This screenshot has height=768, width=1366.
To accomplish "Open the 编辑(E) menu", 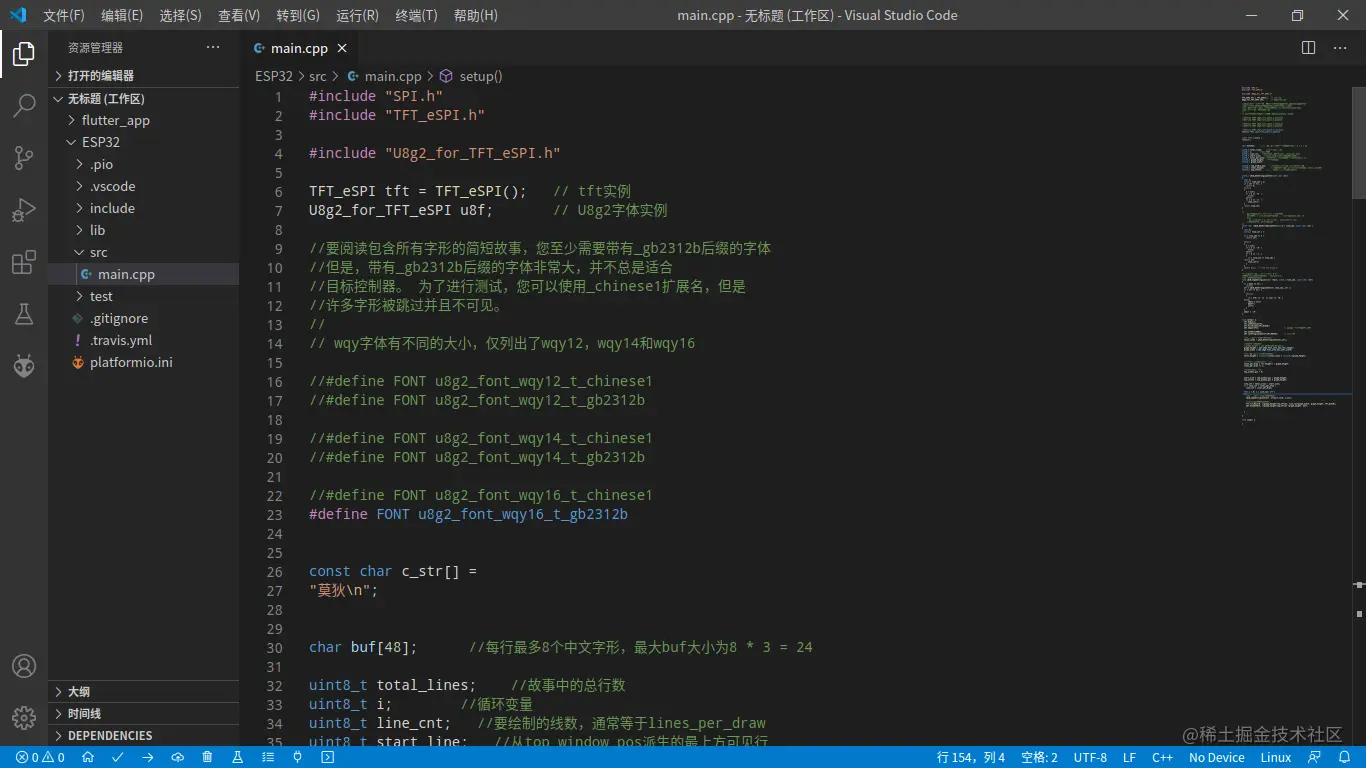I will pos(122,15).
